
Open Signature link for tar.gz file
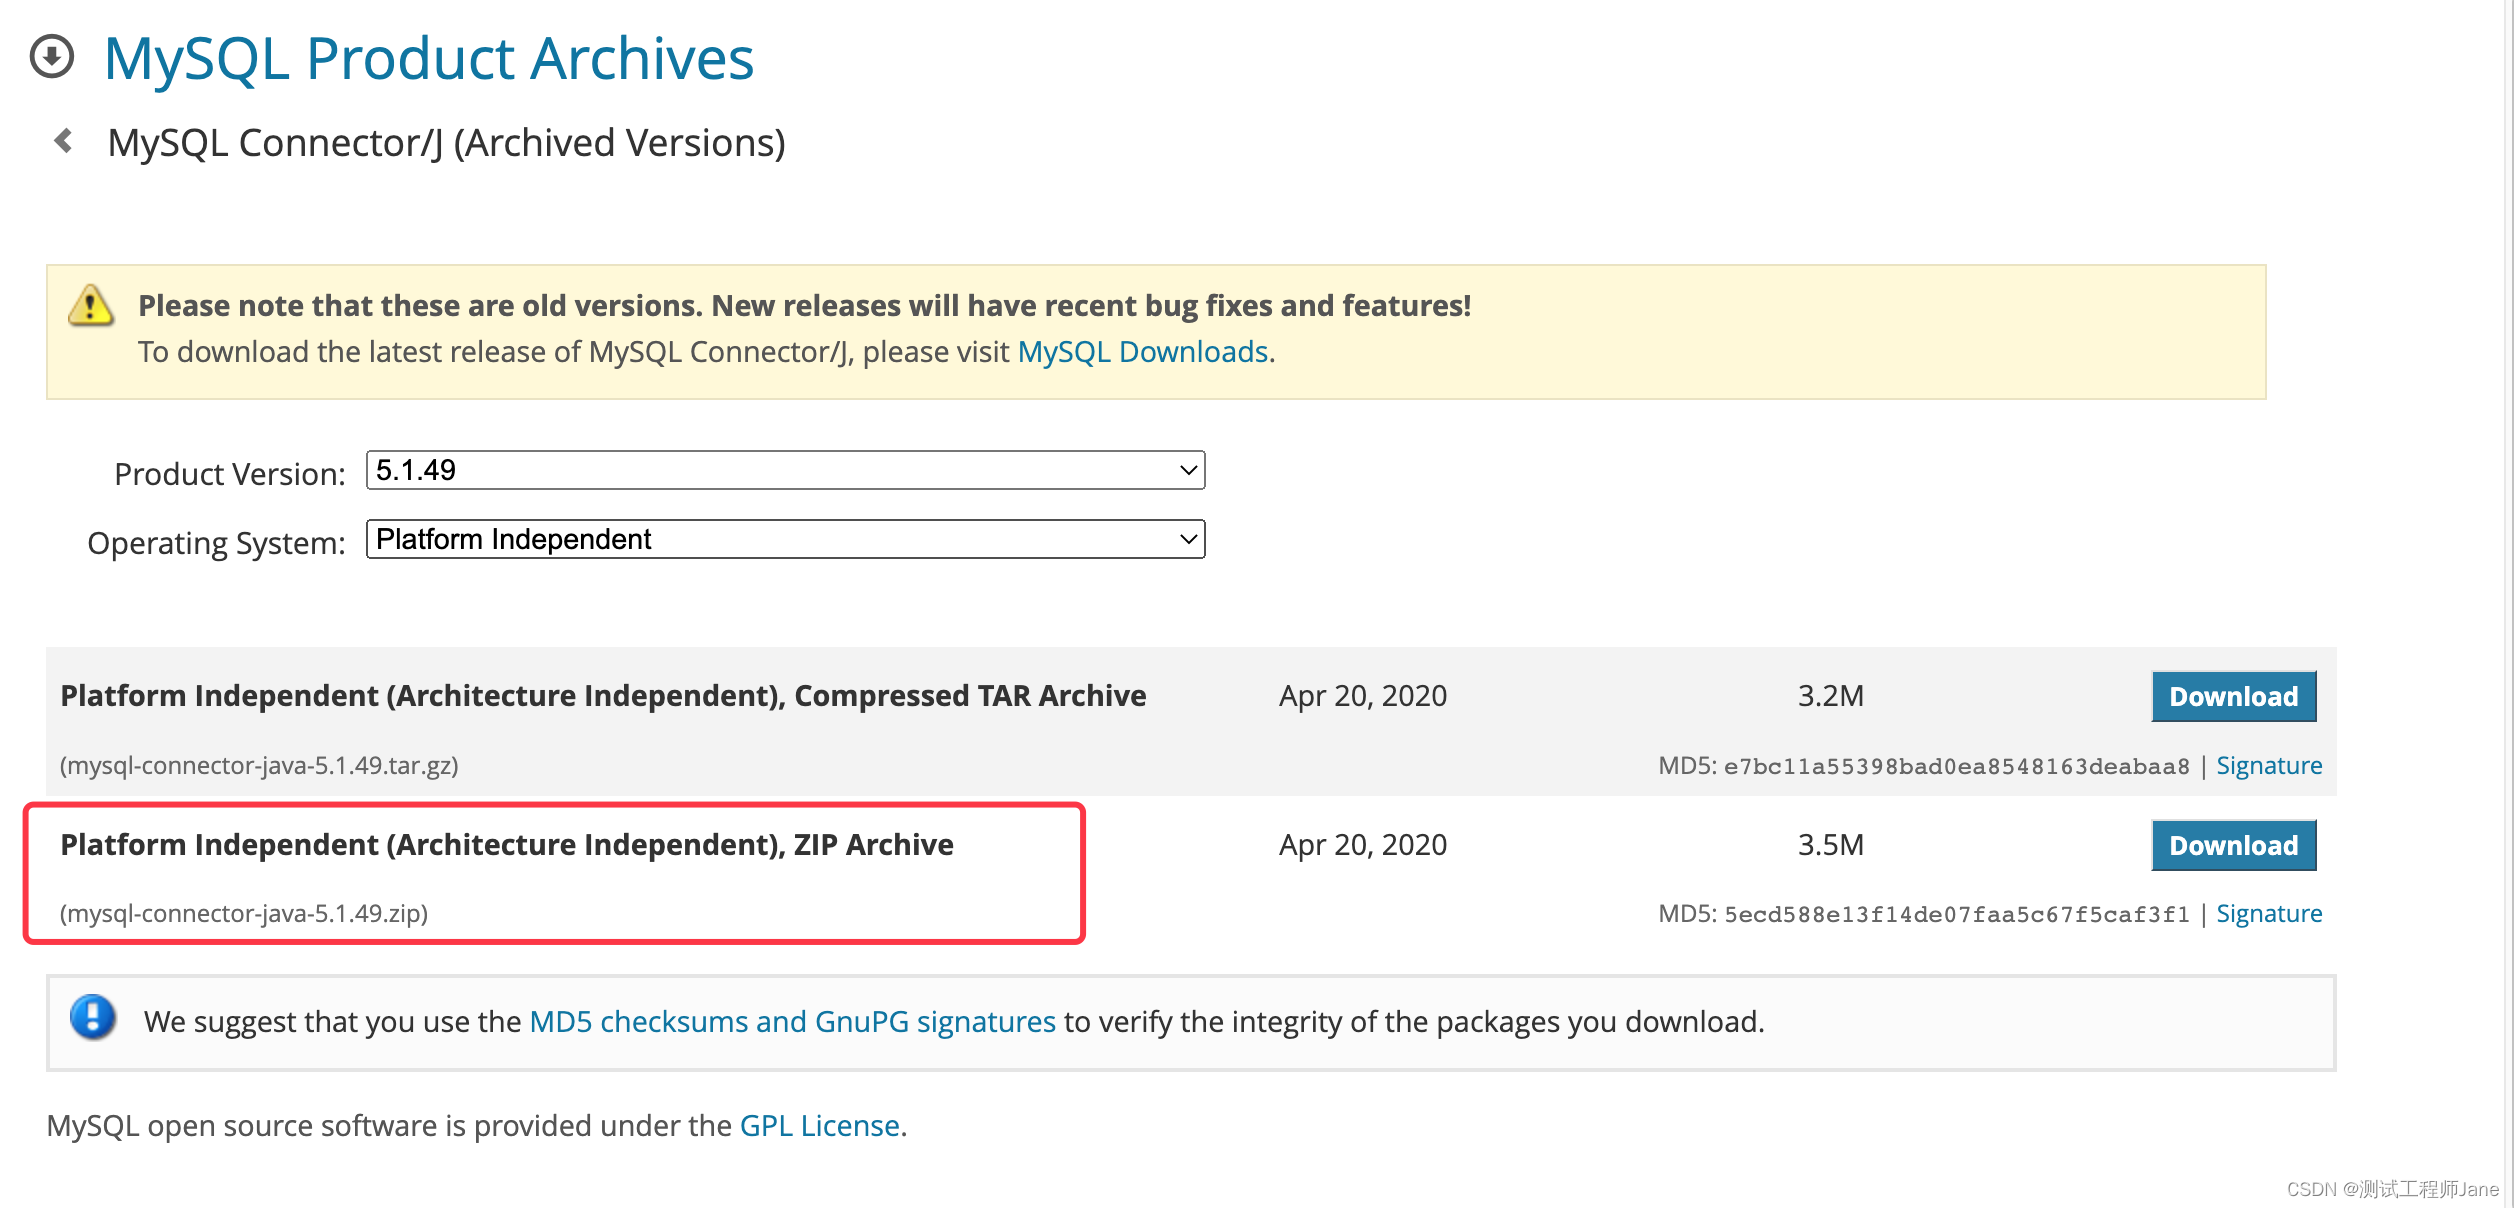(2269, 765)
